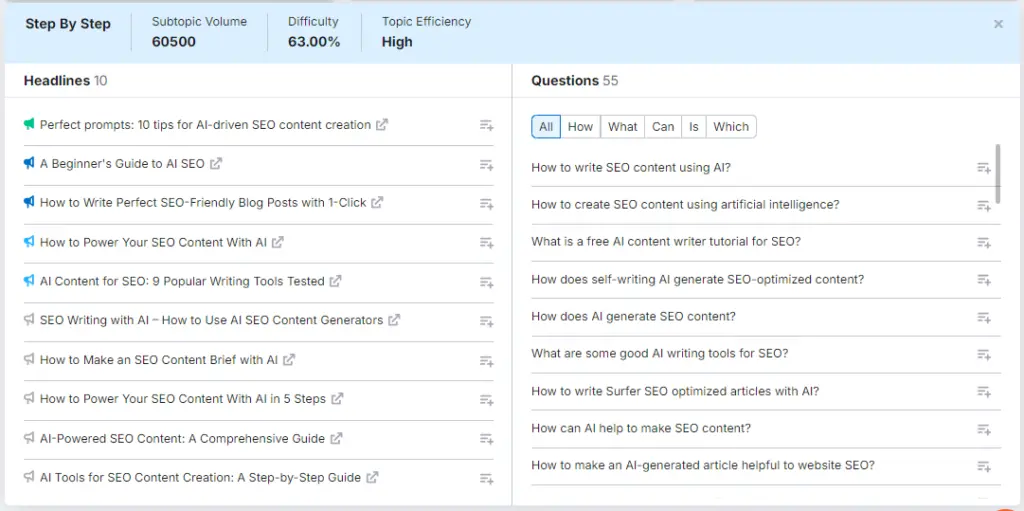The height and width of the screenshot is (511, 1024).
Task: Add 'A Beginner's Guide to AI SEO' to list
Action: [x=486, y=164]
